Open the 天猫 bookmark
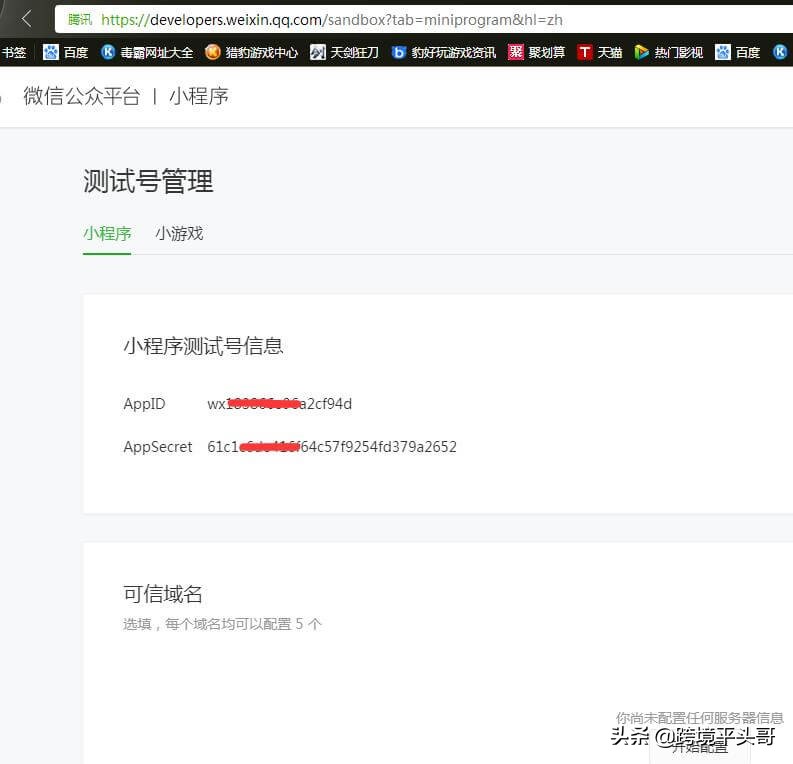This screenshot has width=793, height=764. coord(599,52)
